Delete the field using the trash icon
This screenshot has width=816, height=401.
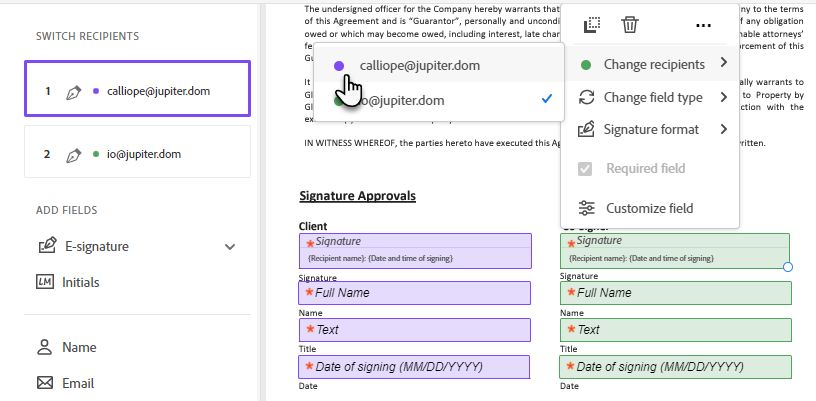point(630,24)
